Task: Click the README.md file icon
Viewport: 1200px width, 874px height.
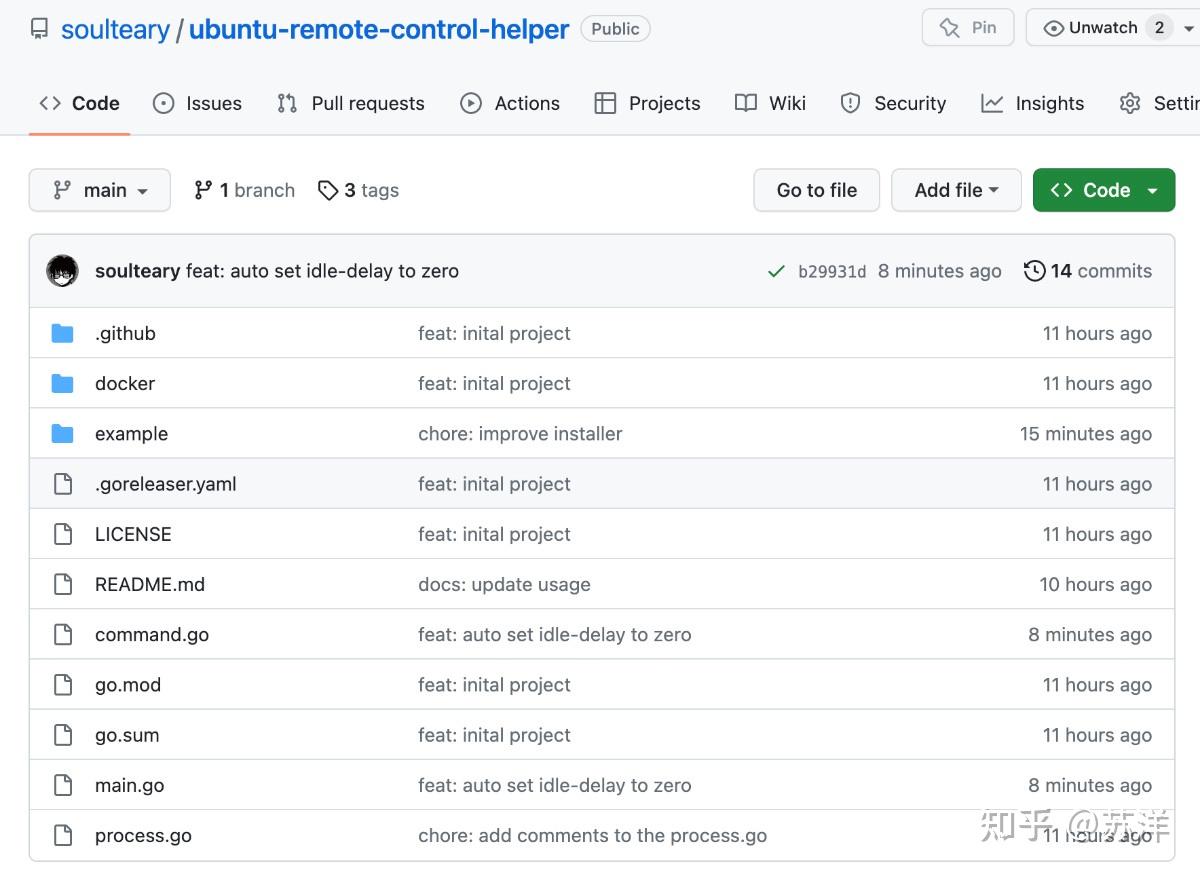Action: tap(63, 584)
